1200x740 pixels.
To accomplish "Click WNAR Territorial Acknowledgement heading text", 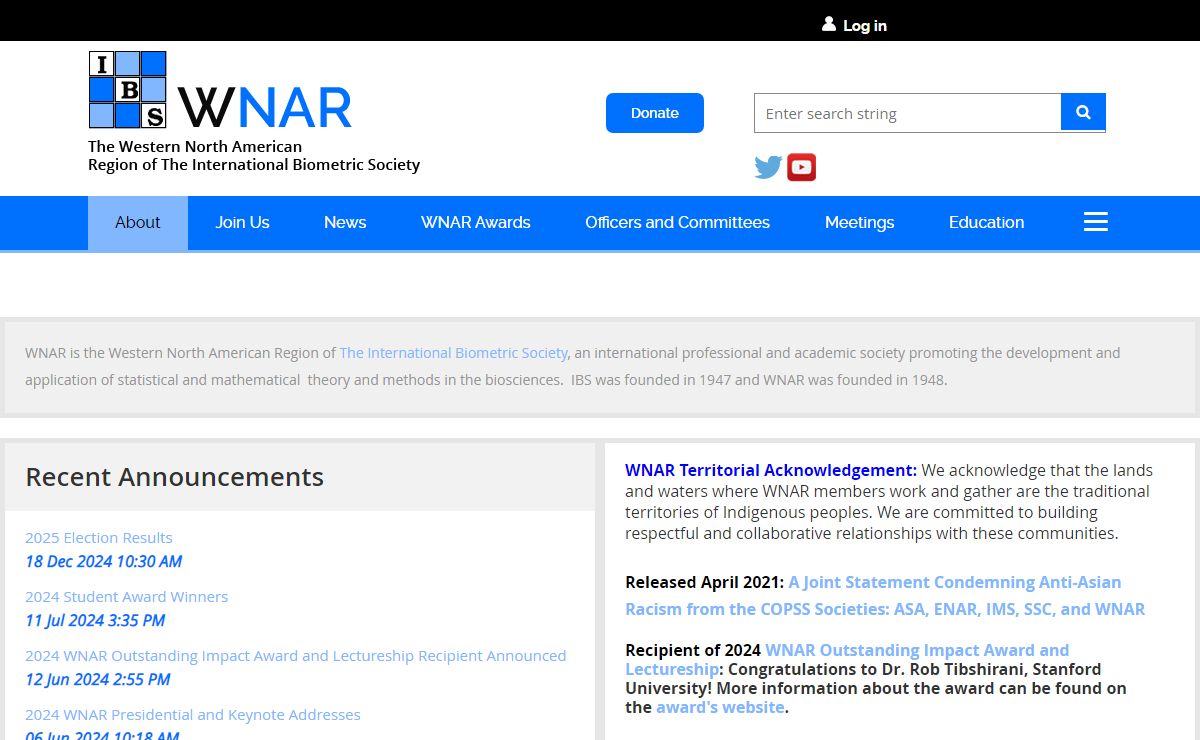I will pos(771,471).
